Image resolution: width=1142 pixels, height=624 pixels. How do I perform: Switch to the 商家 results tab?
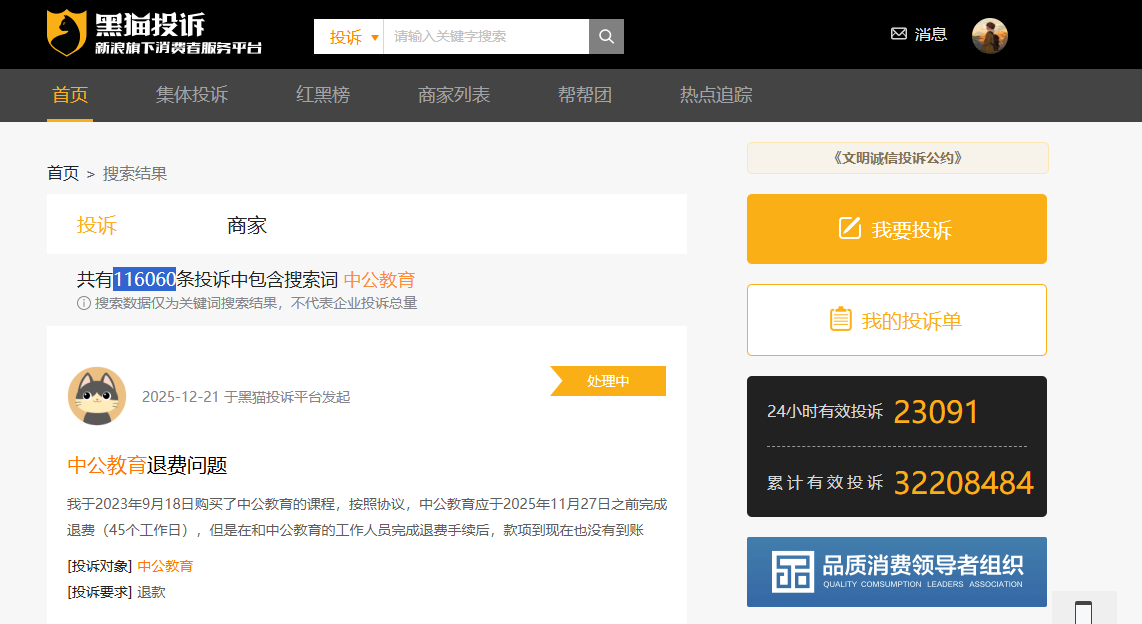(247, 225)
